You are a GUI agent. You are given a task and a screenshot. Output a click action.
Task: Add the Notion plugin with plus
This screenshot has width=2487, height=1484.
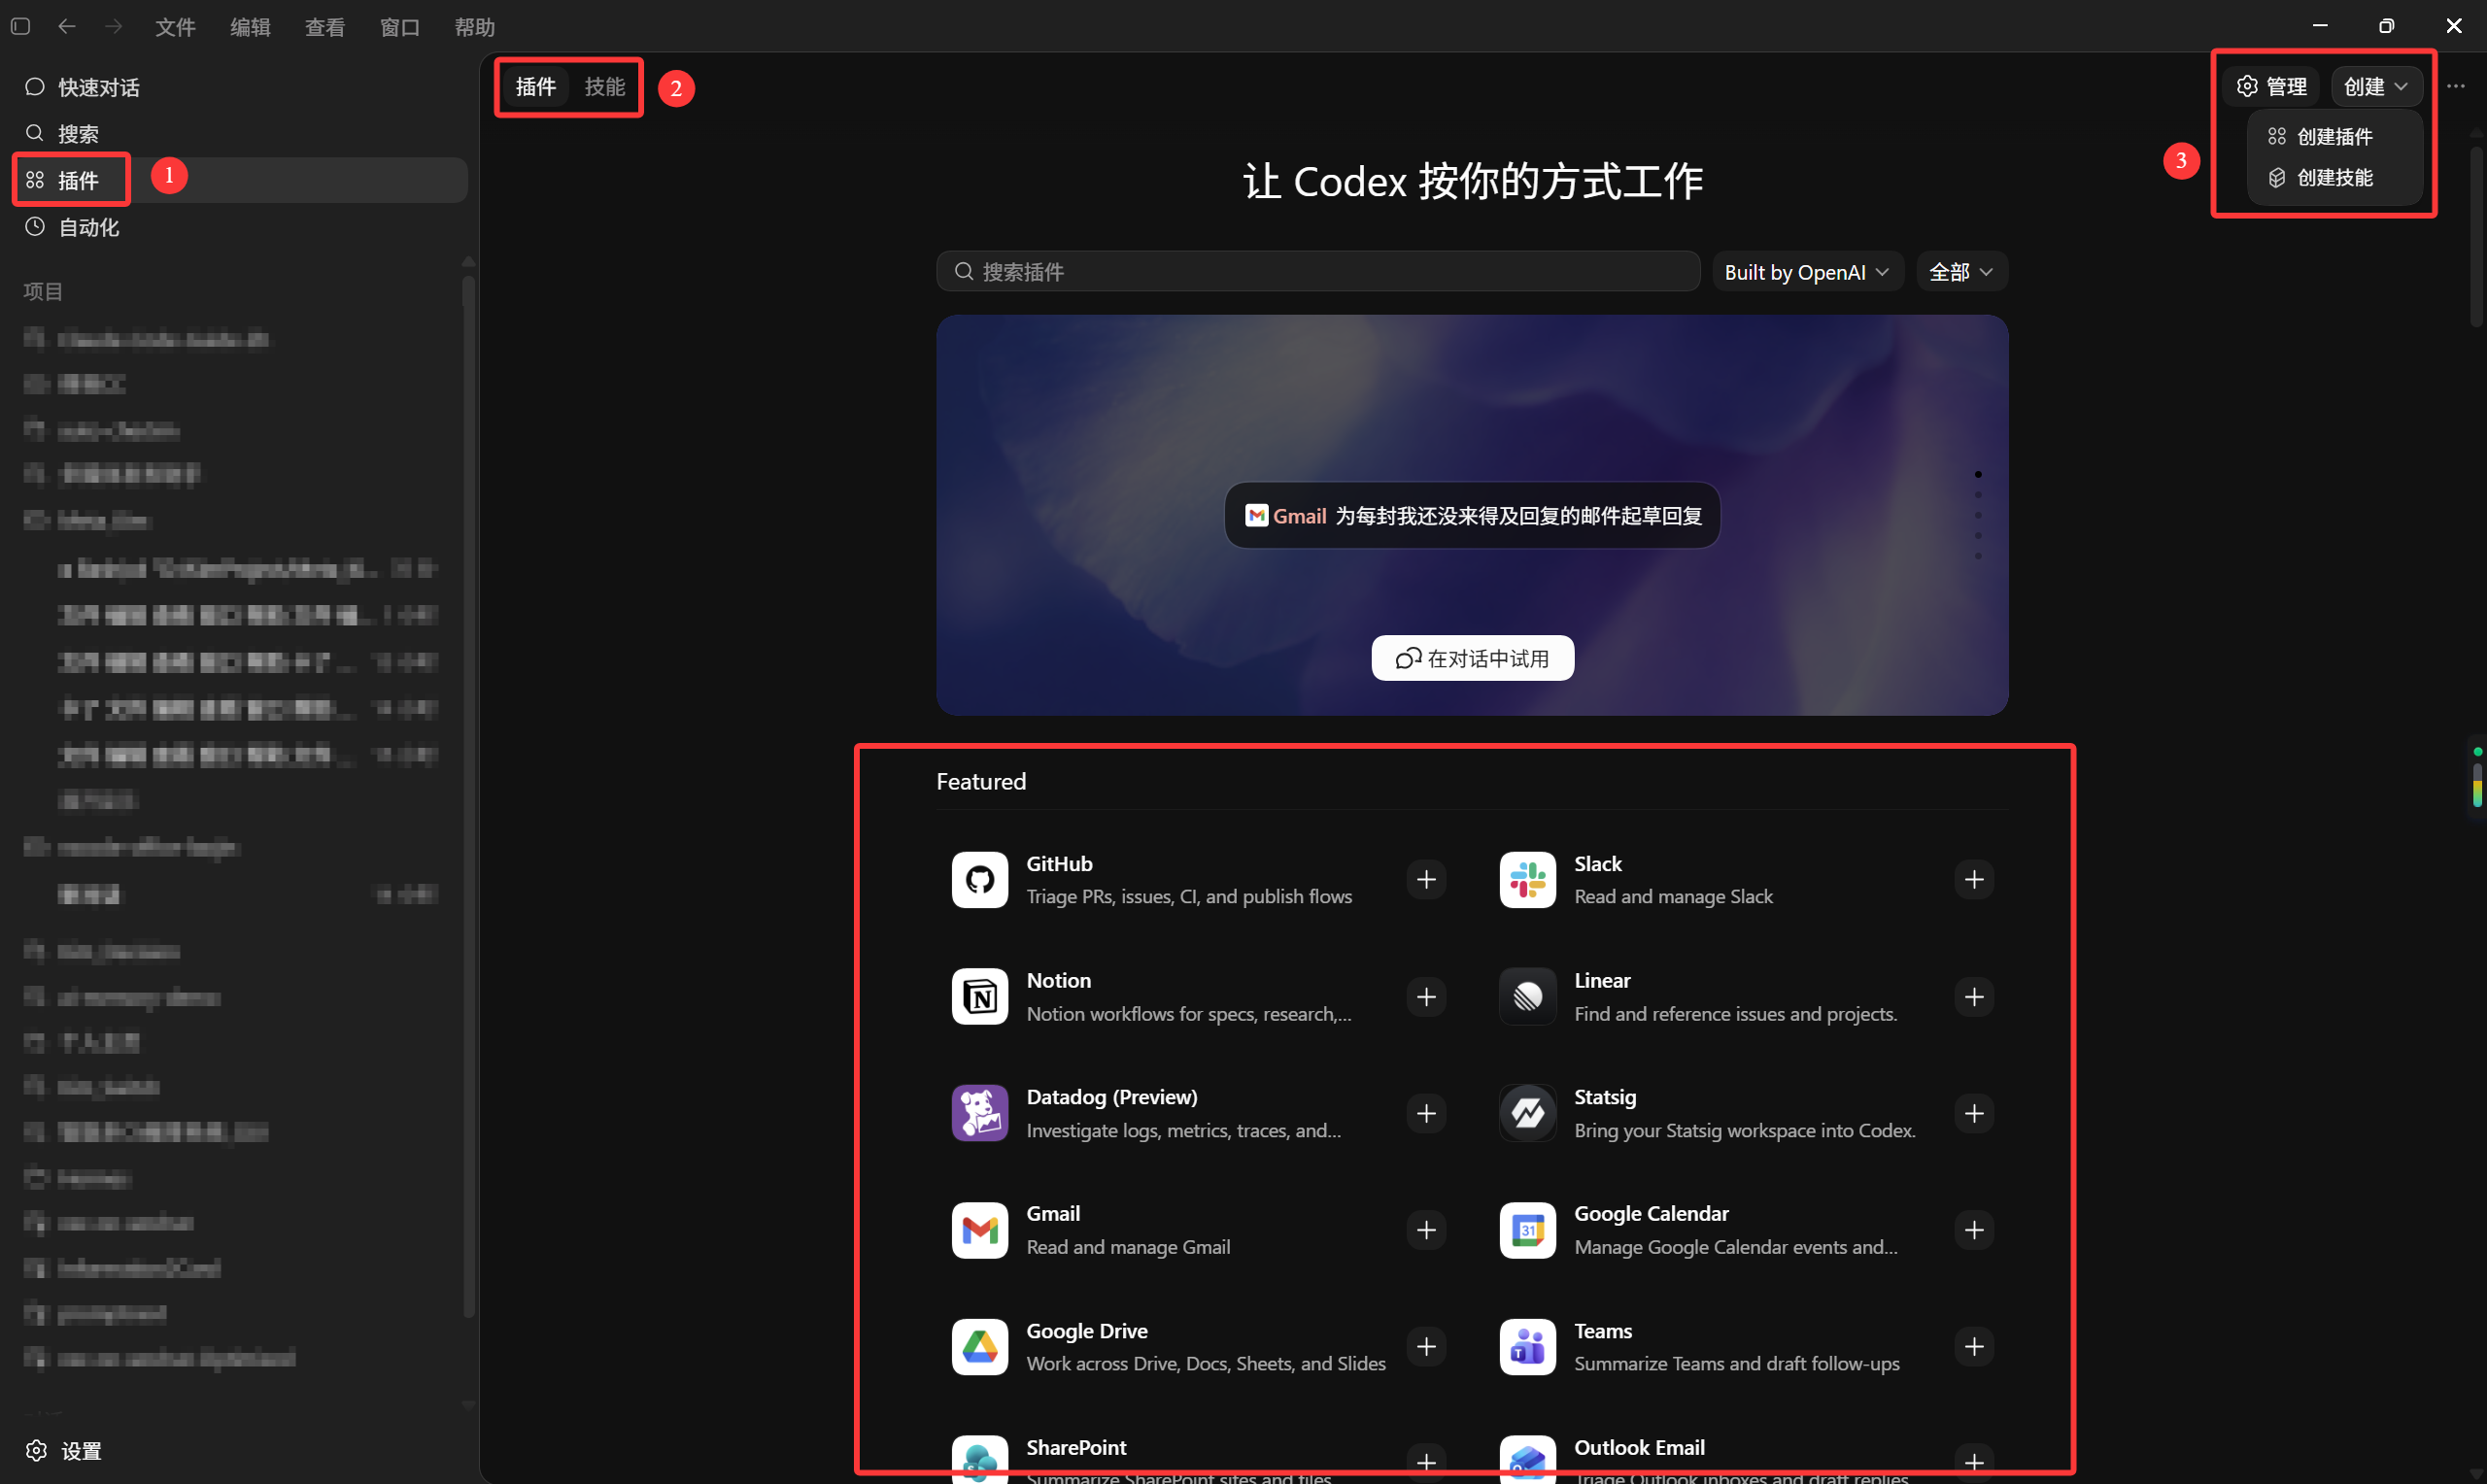1426,997
